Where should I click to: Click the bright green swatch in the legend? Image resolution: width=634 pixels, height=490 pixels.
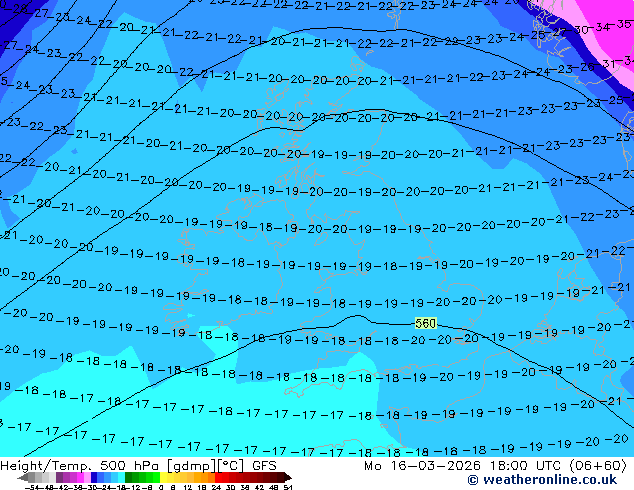(156, 477)
